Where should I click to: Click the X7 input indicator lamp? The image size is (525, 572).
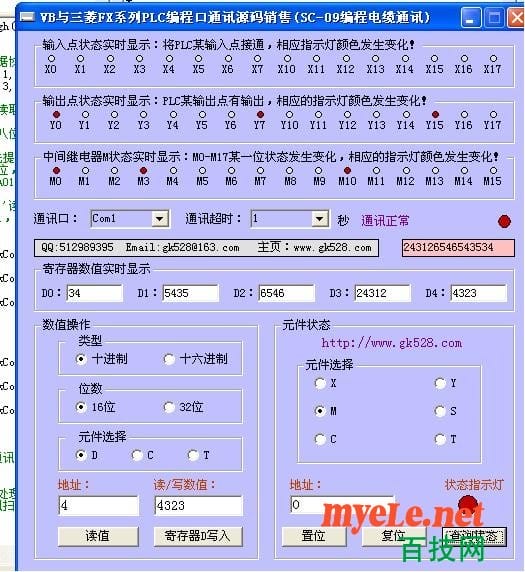[258, 58]
